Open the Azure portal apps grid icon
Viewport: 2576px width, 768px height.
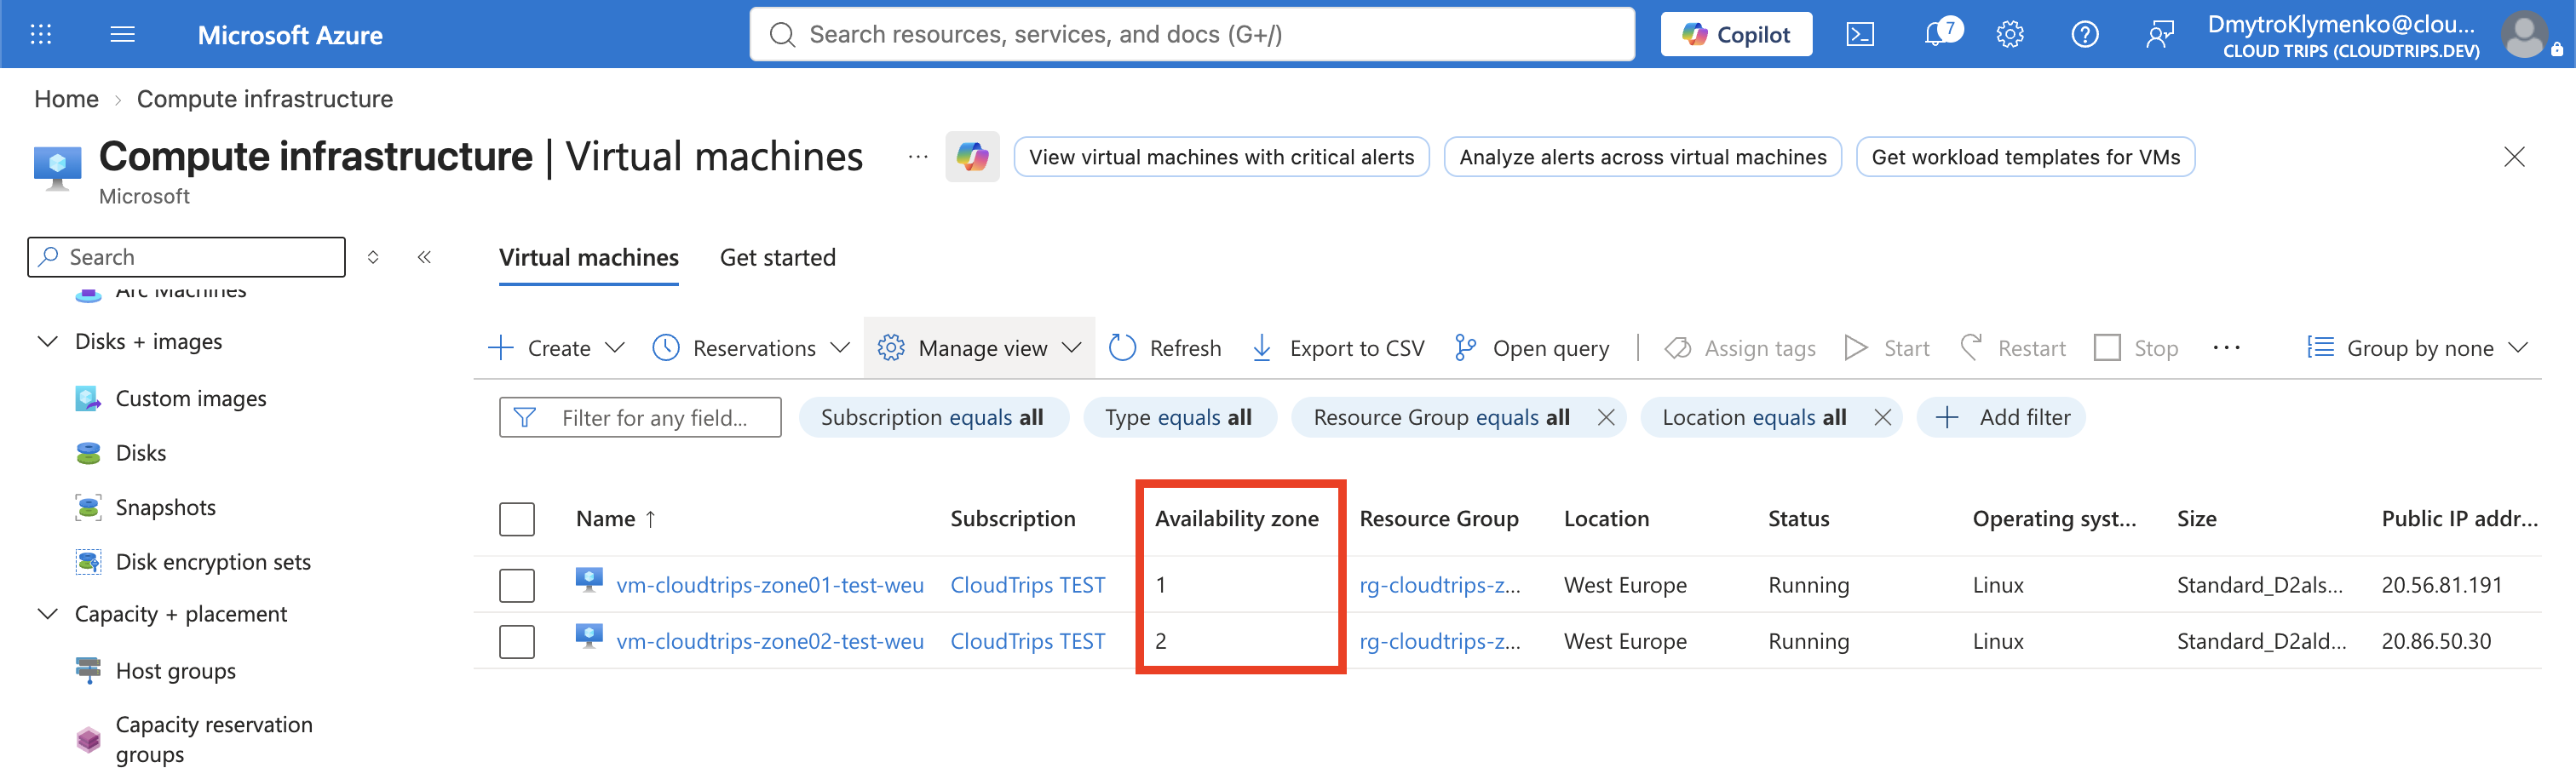point(41,35)
